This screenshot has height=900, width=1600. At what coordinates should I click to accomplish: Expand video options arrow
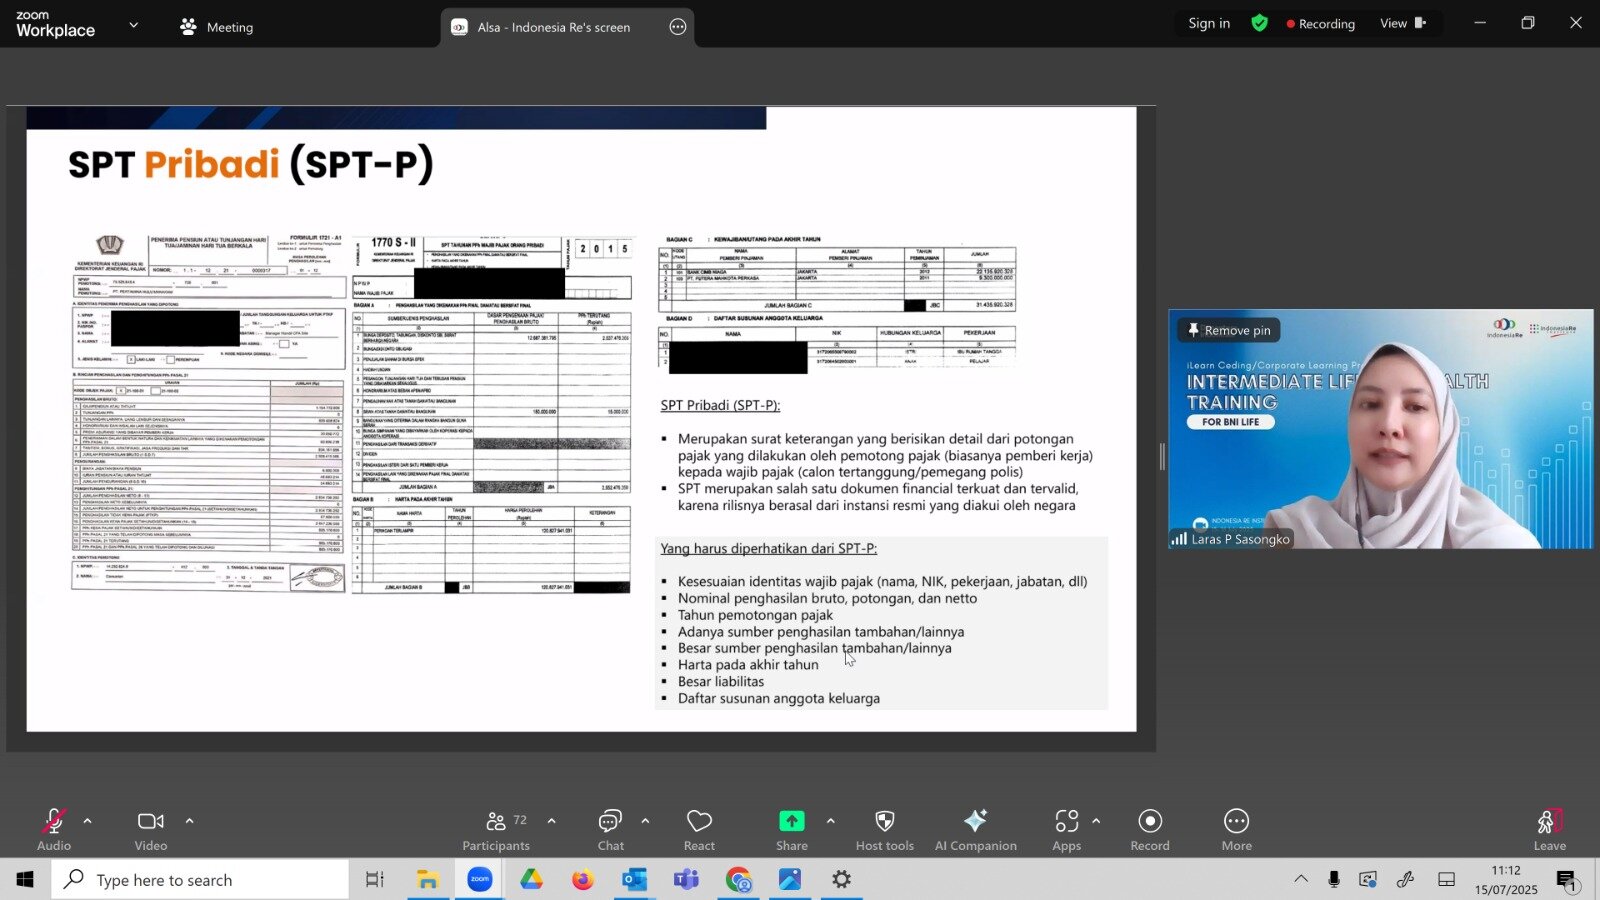(x=189, y=821)
